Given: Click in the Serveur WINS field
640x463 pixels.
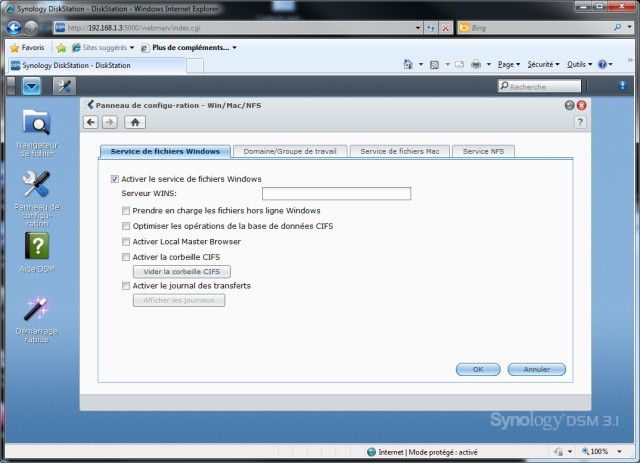Looking at the screenshot, I should pyautogui.click(x=336, y=194).
